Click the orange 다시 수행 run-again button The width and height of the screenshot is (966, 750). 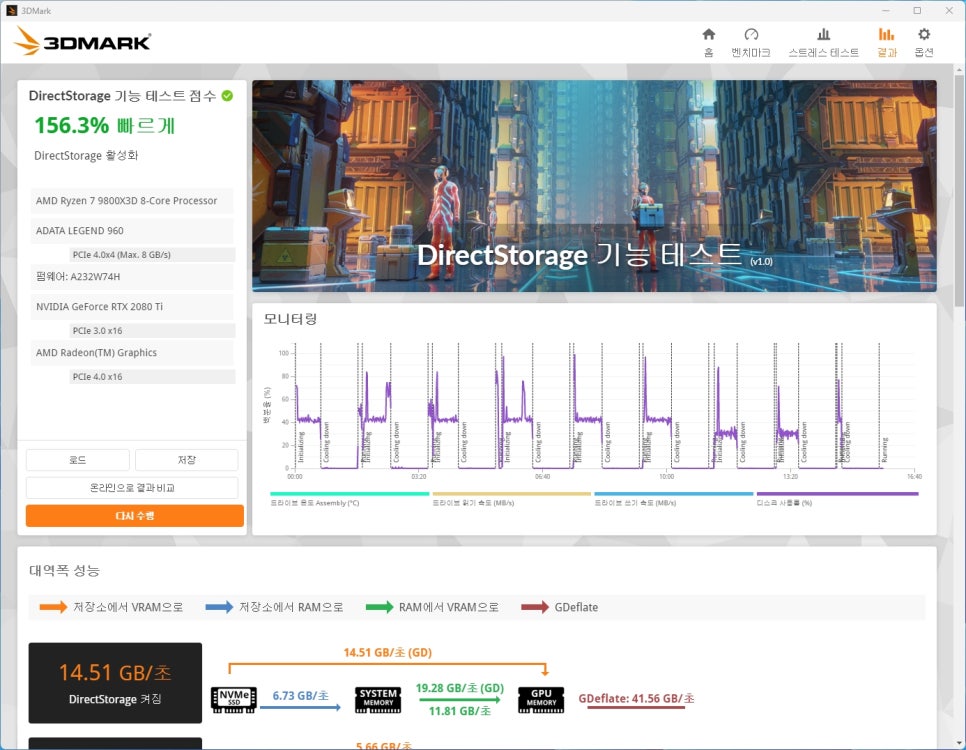134,516
